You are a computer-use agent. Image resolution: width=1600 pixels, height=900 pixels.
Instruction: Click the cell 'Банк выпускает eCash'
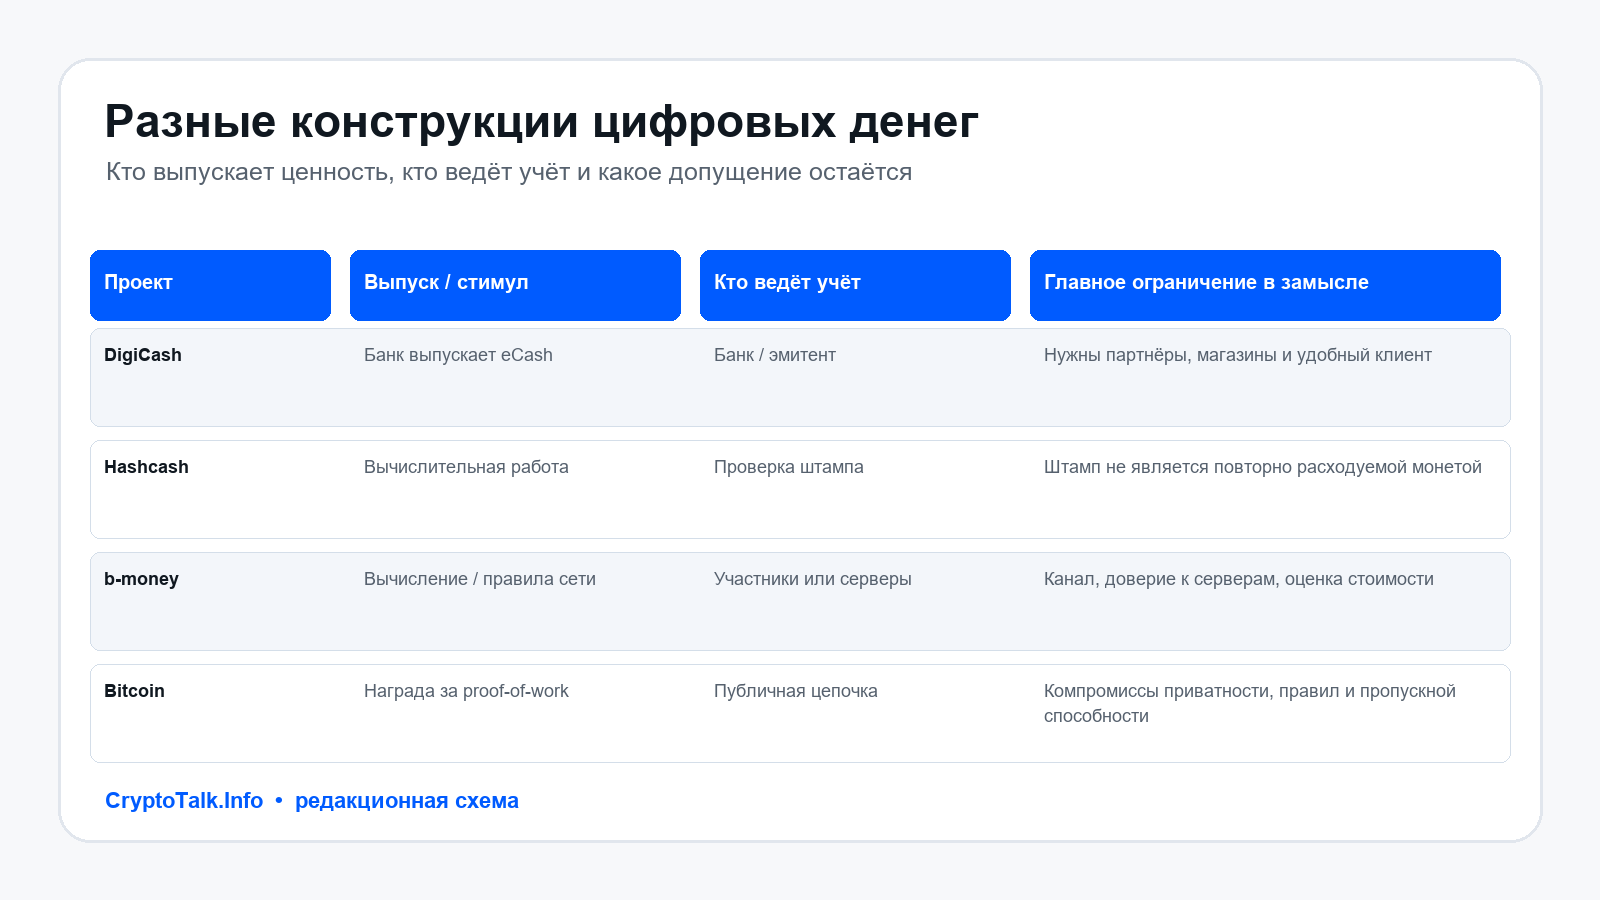(x=458, y=355)
